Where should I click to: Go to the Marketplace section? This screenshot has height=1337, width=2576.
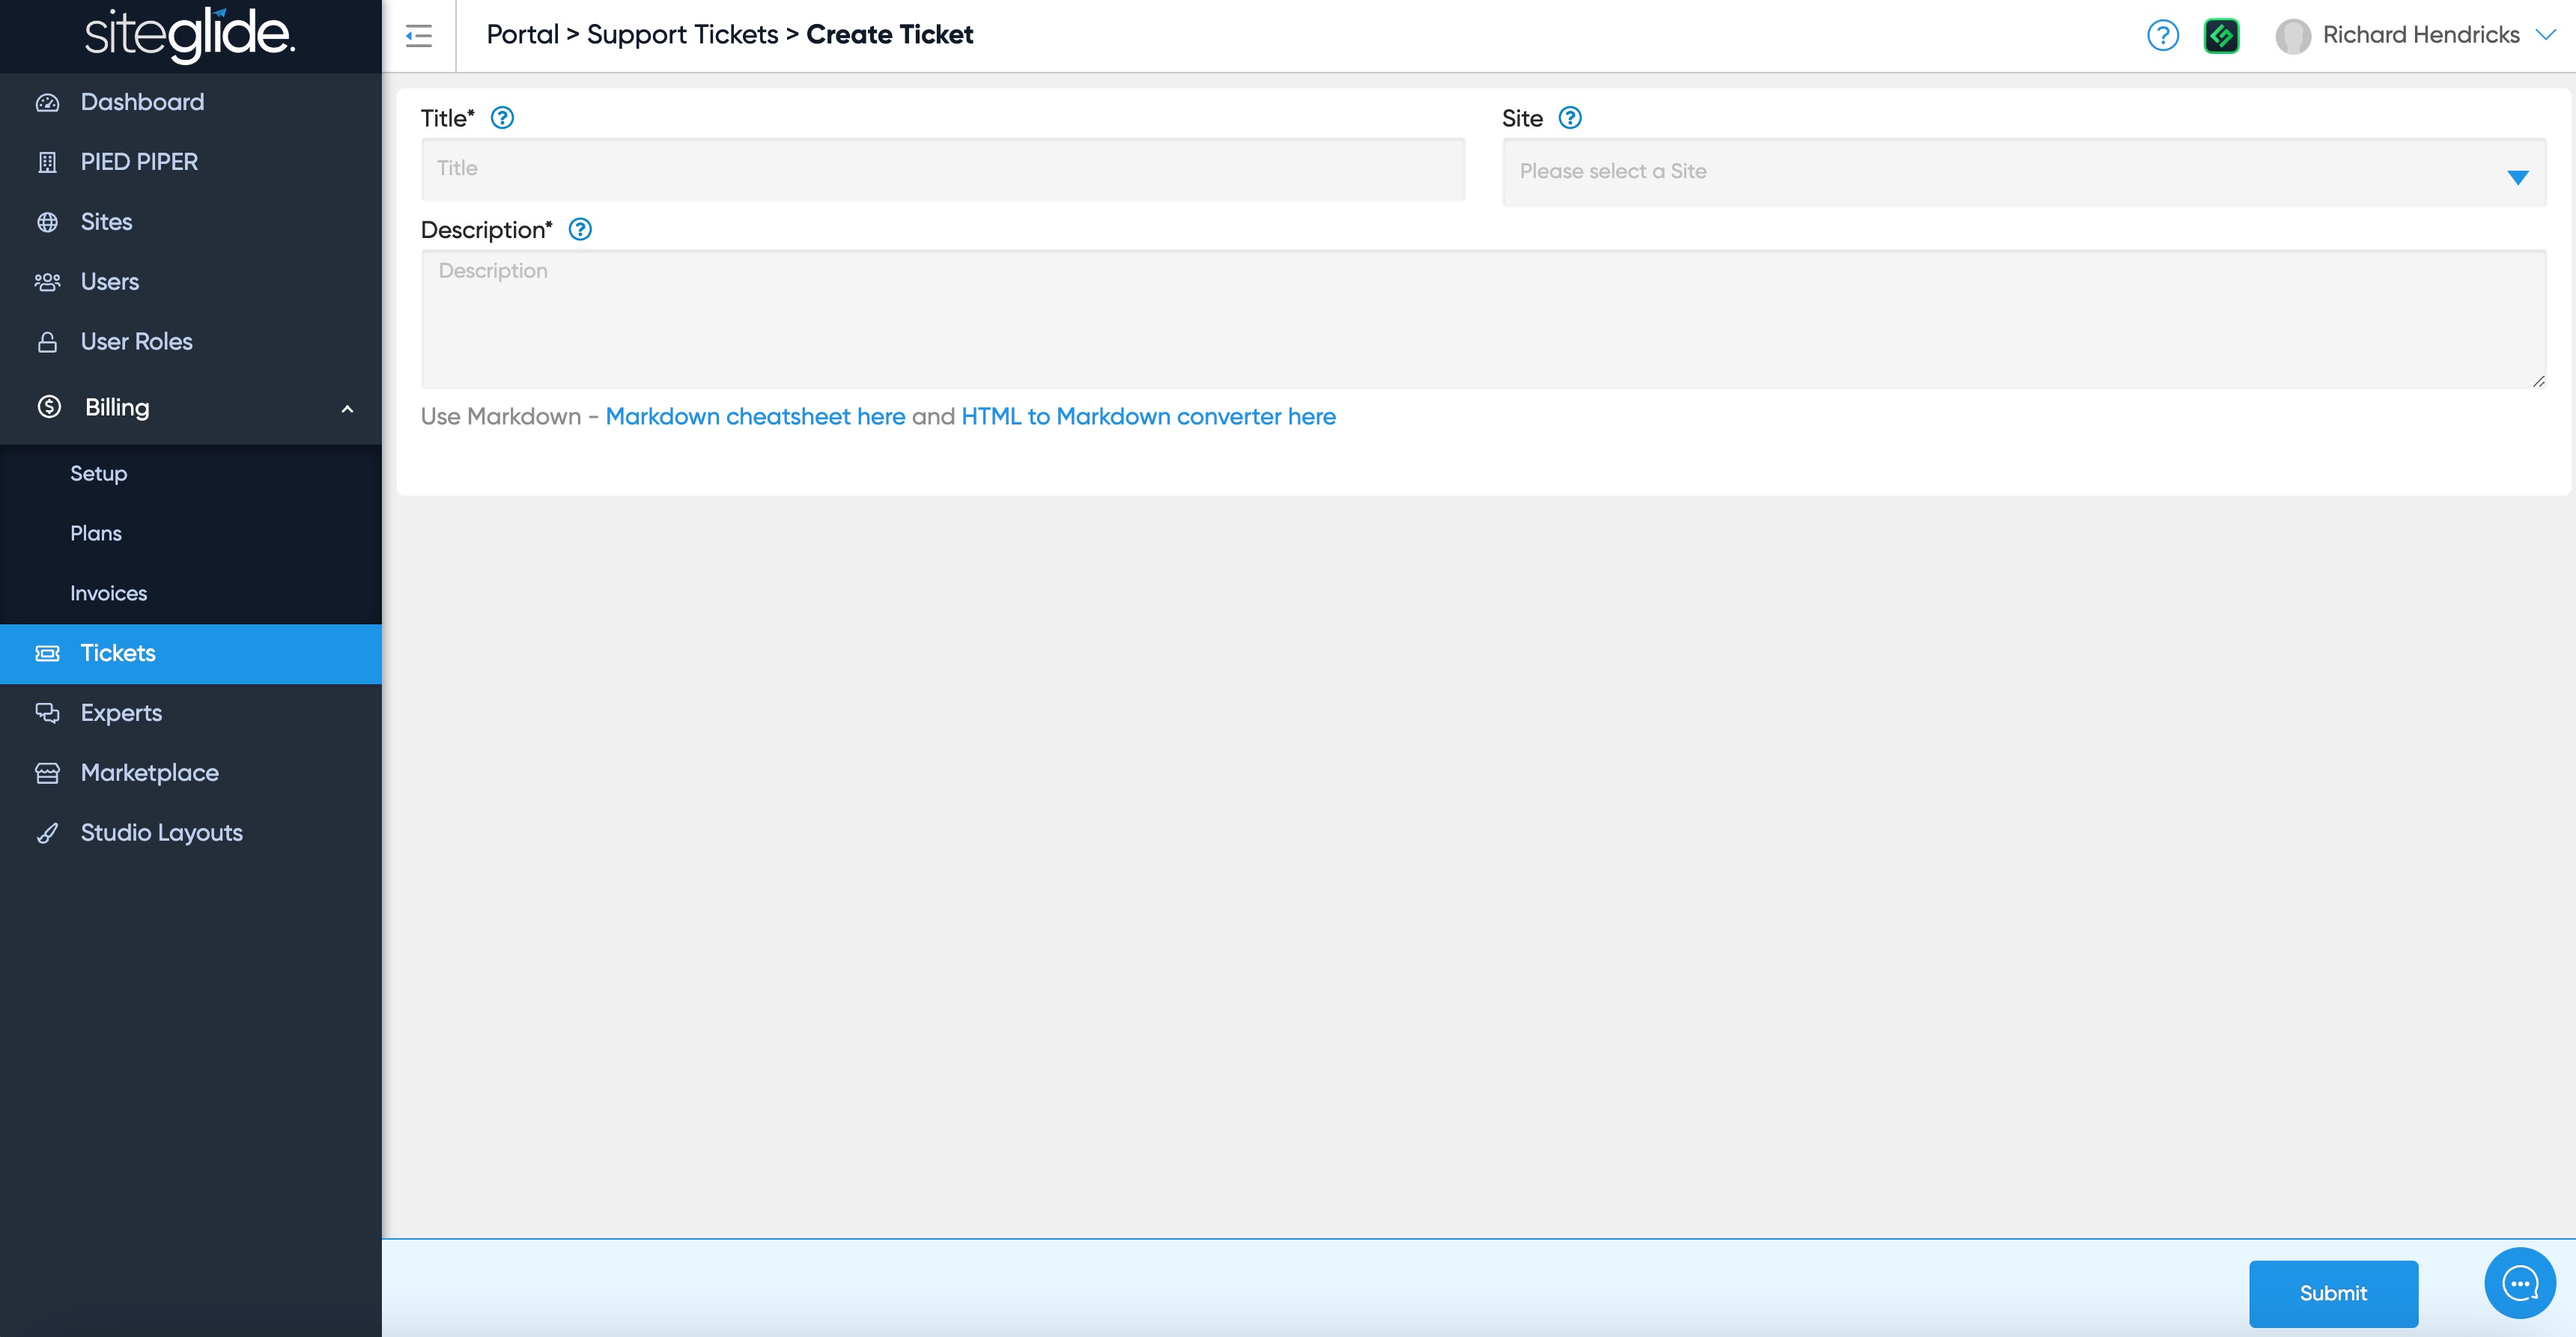149,773
